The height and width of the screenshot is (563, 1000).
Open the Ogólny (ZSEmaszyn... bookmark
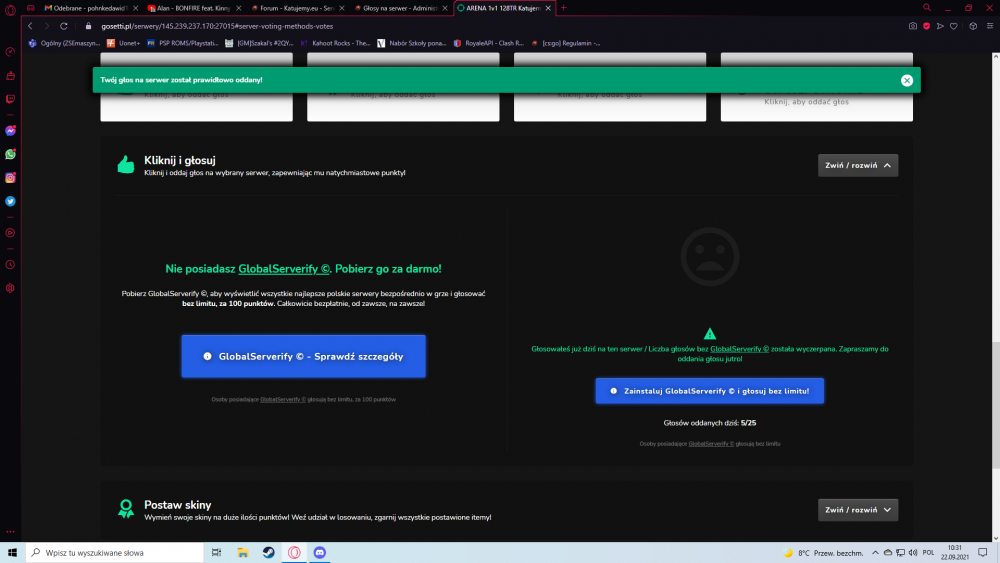click(x=64, y=43)
